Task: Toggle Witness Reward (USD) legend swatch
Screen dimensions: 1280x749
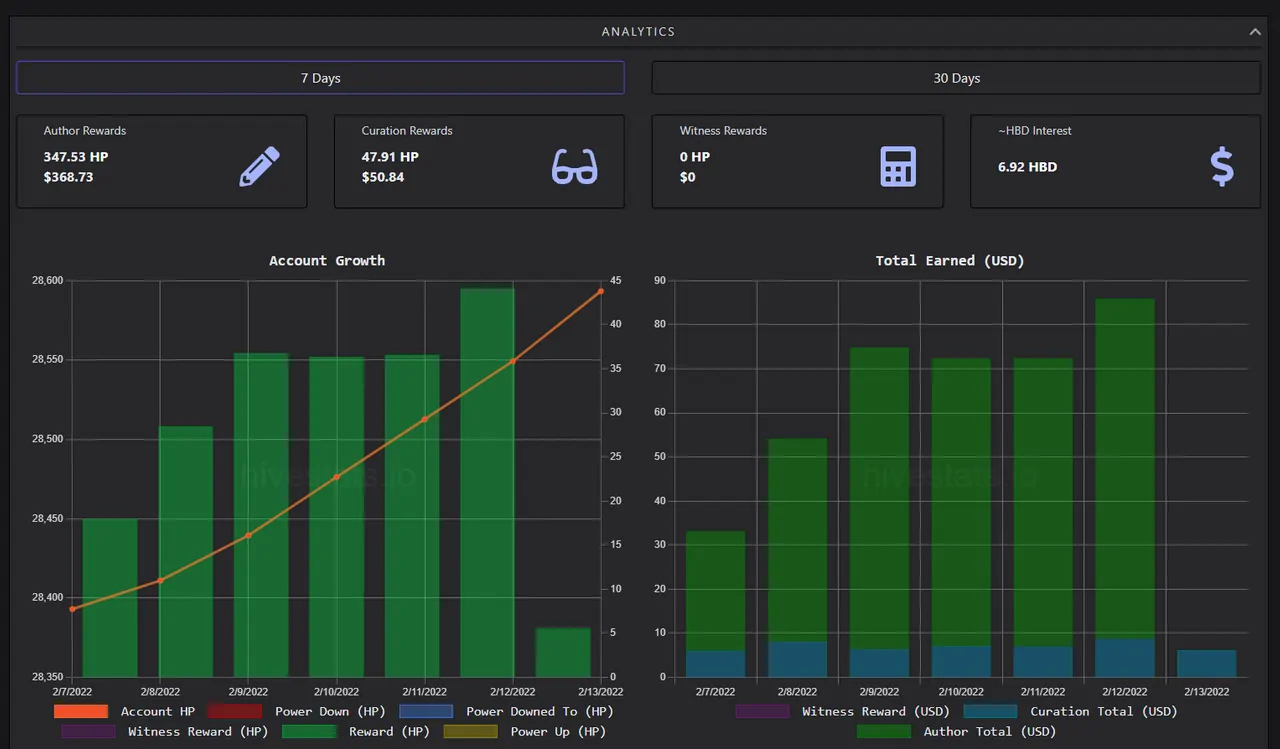Action: click(762, 711)
